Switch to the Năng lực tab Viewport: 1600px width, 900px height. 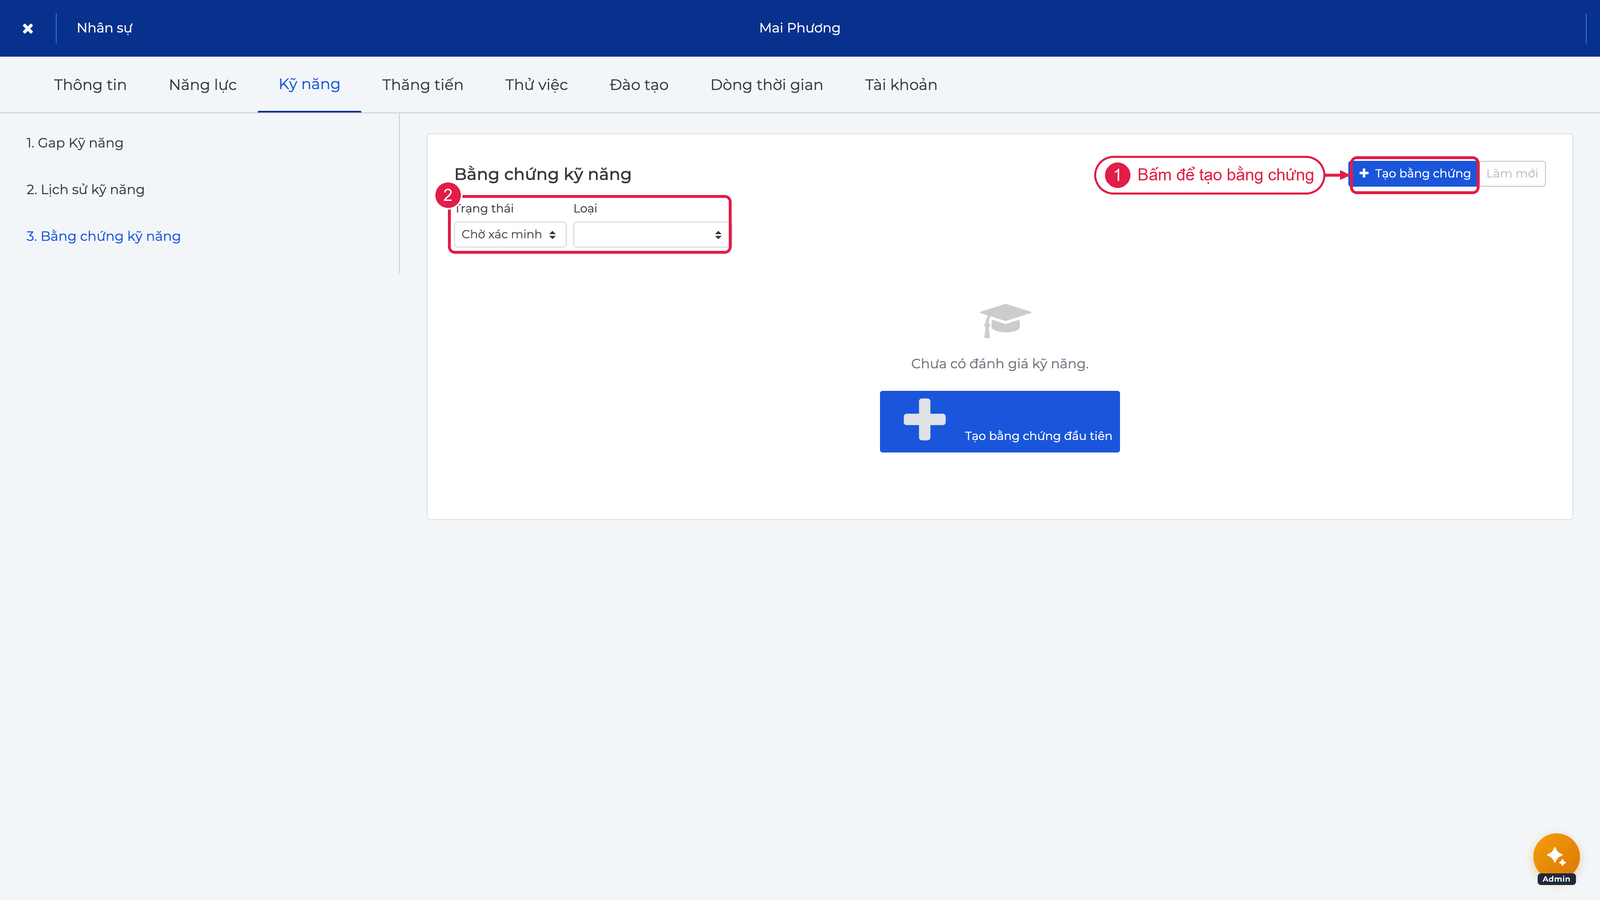point(203,85)
